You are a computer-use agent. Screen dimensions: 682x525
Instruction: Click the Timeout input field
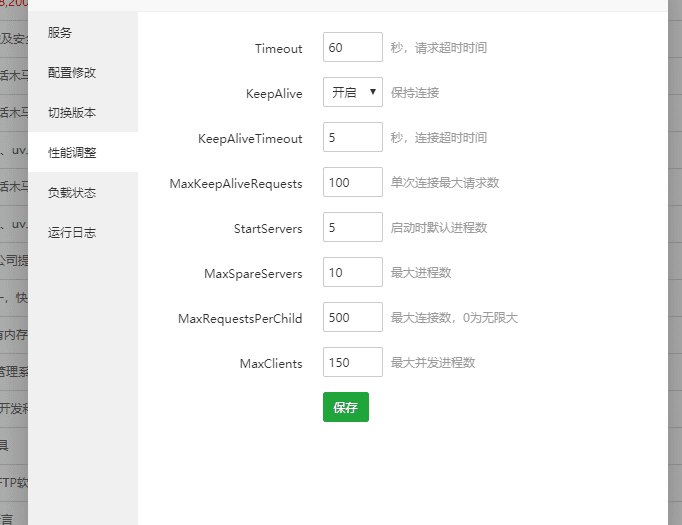[x=352, y=47]
